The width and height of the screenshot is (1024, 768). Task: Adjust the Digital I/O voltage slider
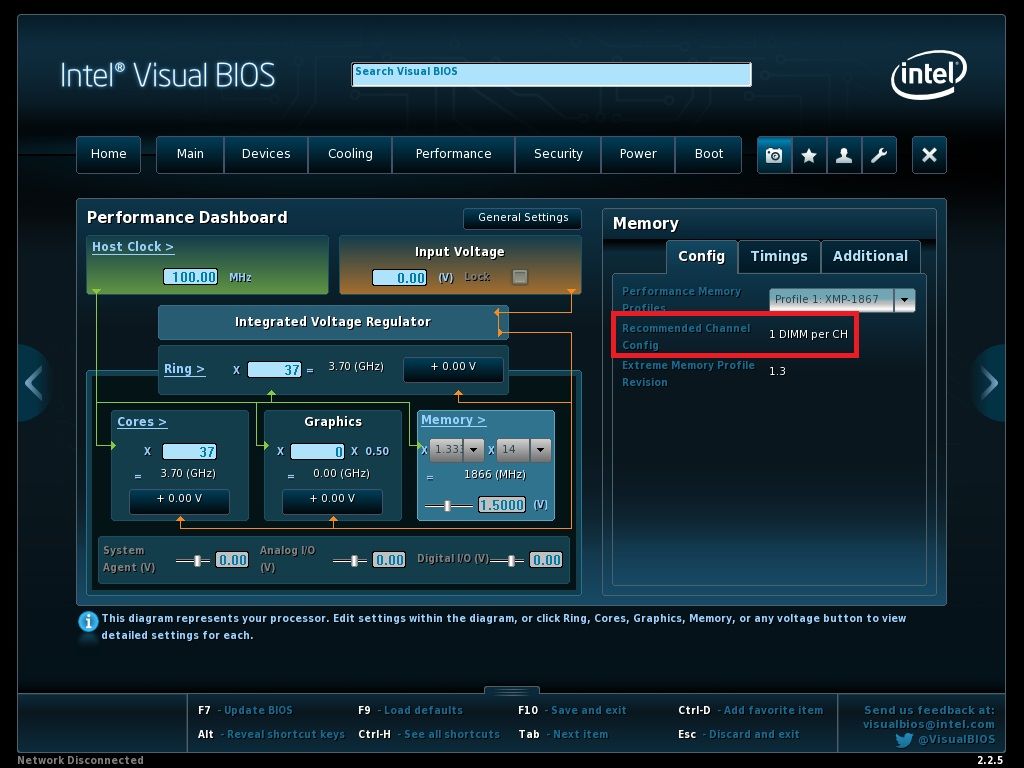511,560
